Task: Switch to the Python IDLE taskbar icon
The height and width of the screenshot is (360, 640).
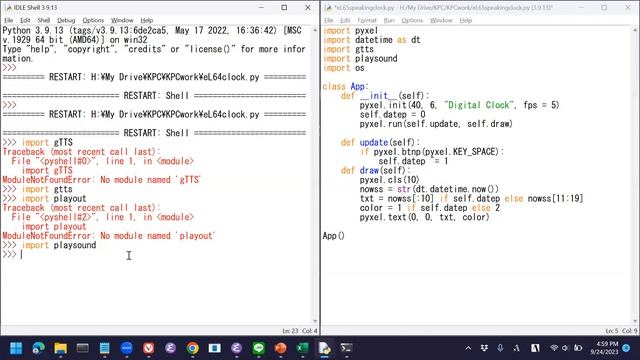Action: click(x=324, y=348)
